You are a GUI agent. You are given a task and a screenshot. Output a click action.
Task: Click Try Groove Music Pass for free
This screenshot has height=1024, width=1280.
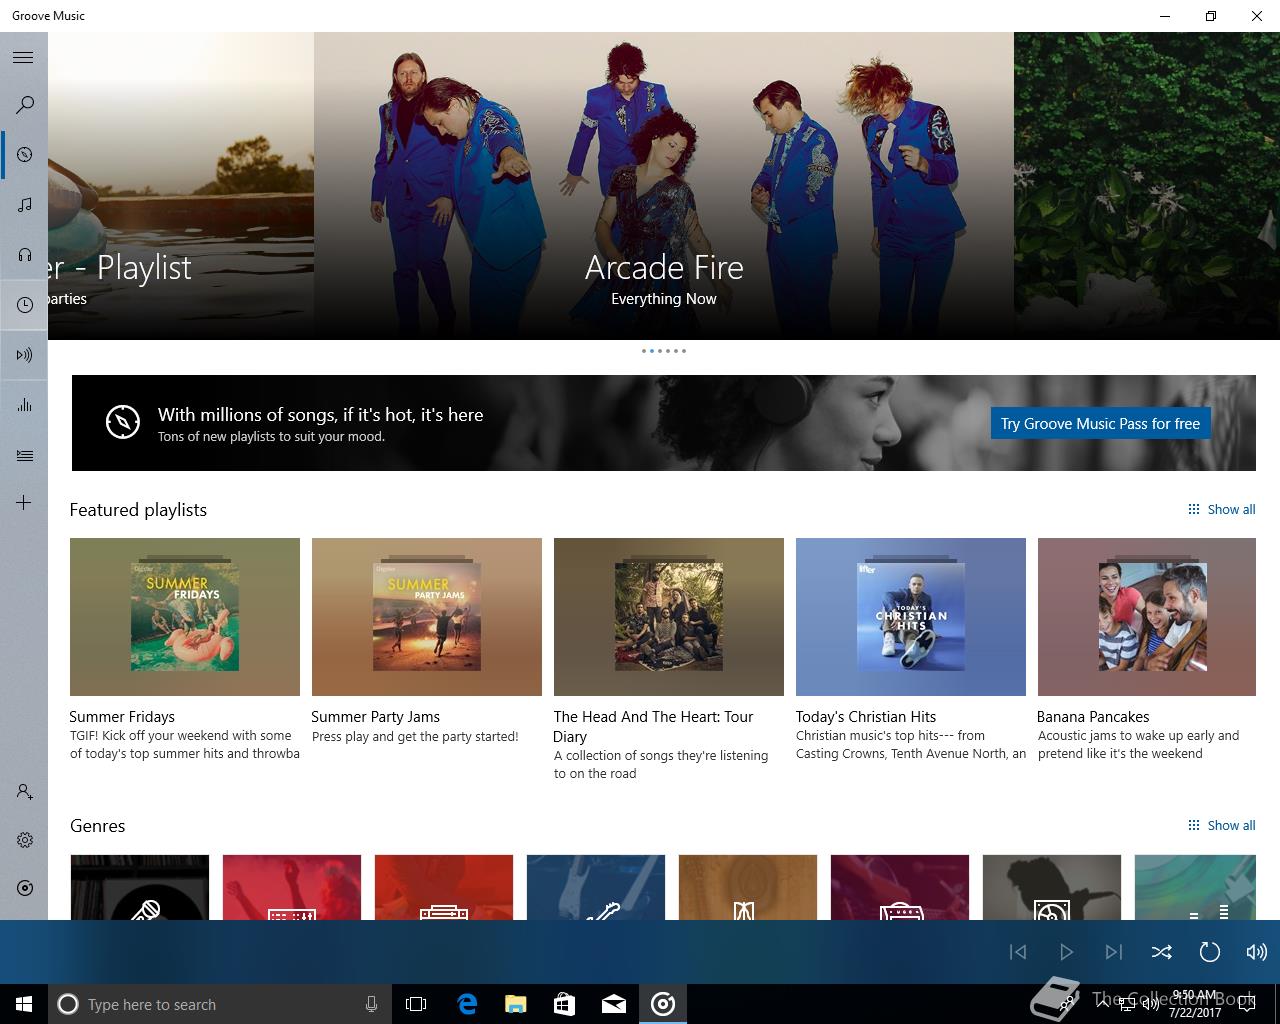click(x=1100, y=423)
